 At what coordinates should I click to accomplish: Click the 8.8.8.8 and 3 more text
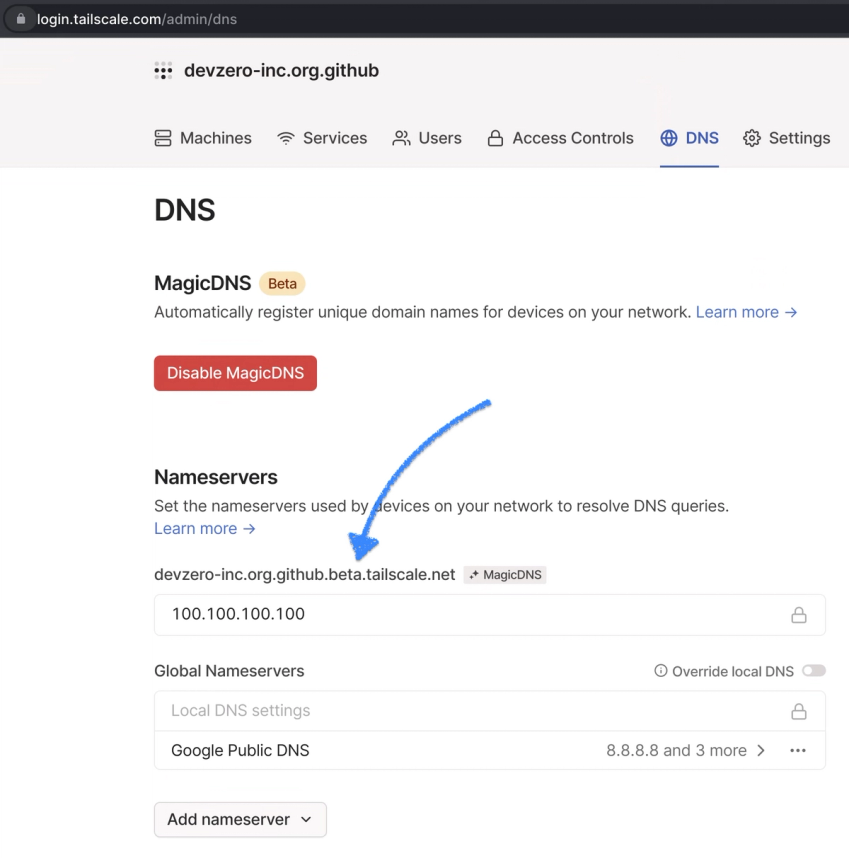point(676,750)
